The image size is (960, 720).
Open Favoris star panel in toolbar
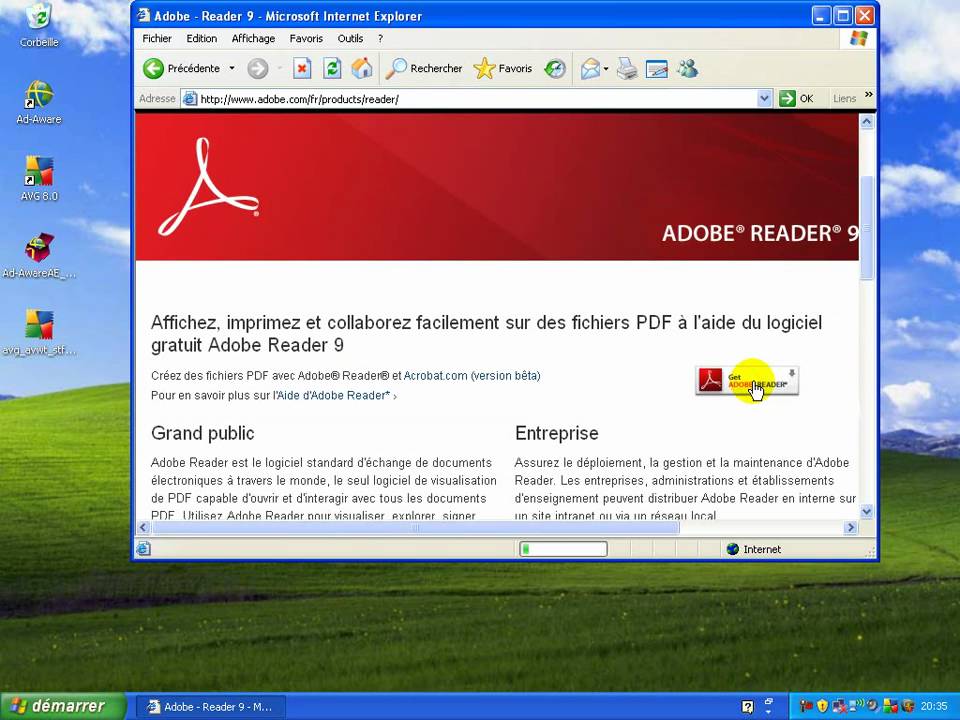(503, 69)
